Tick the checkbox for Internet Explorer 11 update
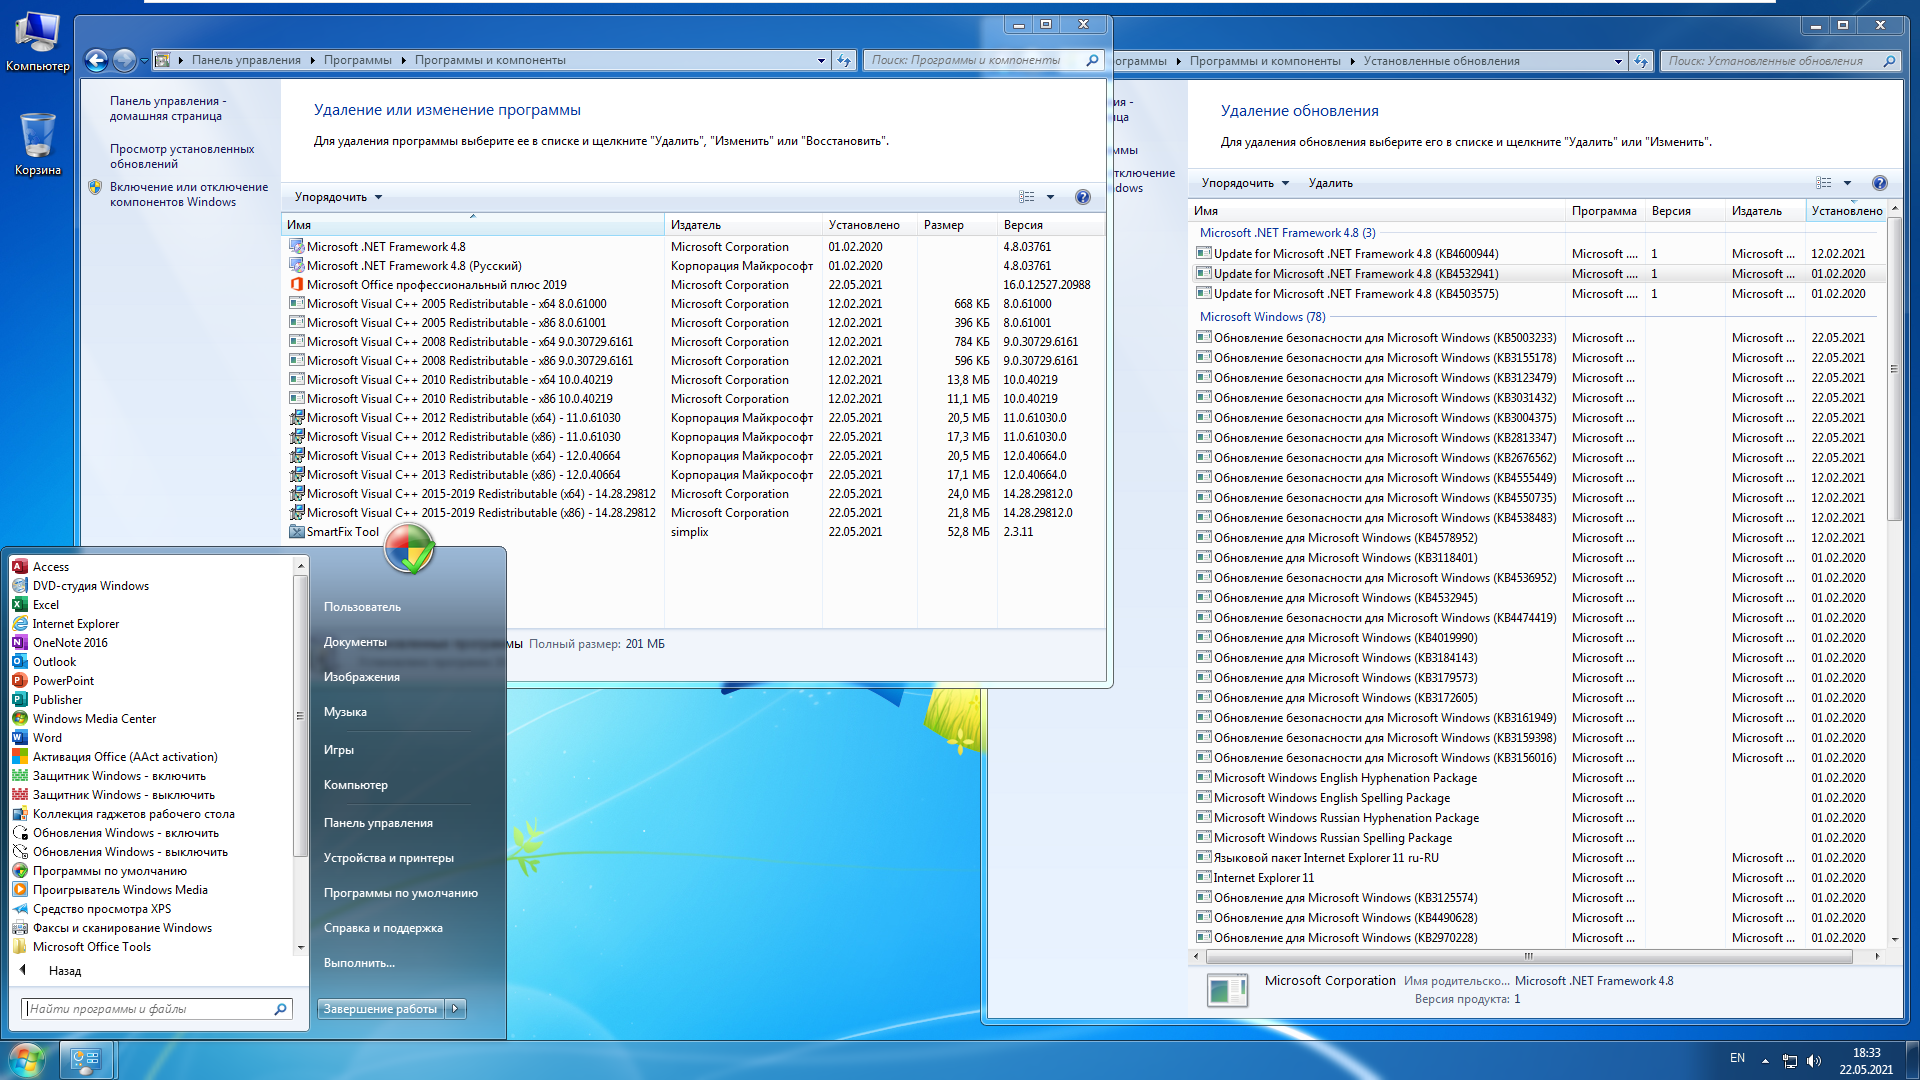Screen dimensions: 1920x1080 tap(1204, 877)
